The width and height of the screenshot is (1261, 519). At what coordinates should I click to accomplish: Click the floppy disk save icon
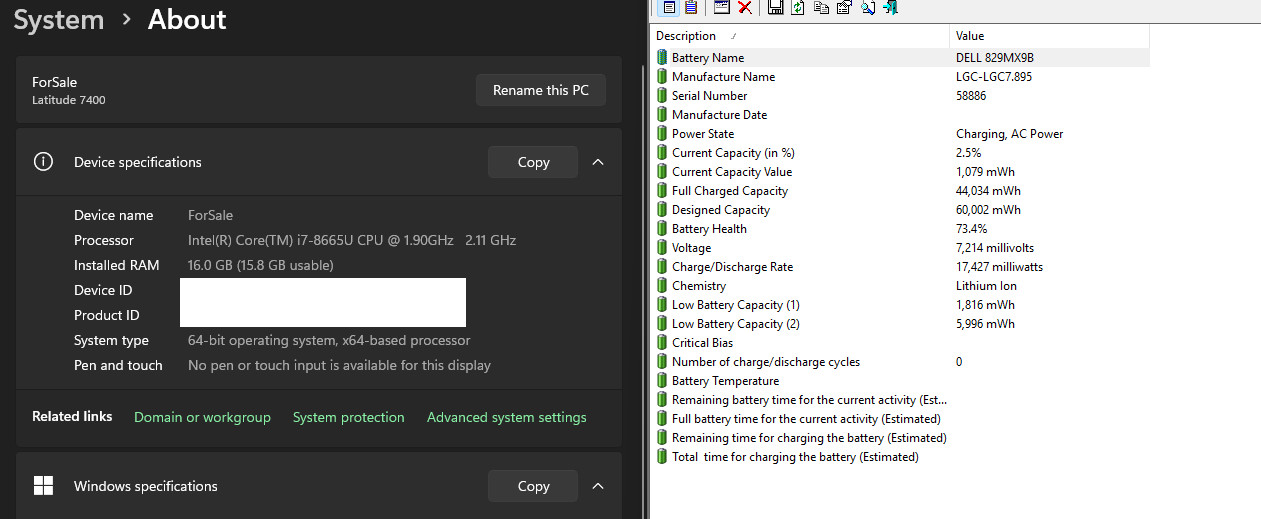(775, 8)
